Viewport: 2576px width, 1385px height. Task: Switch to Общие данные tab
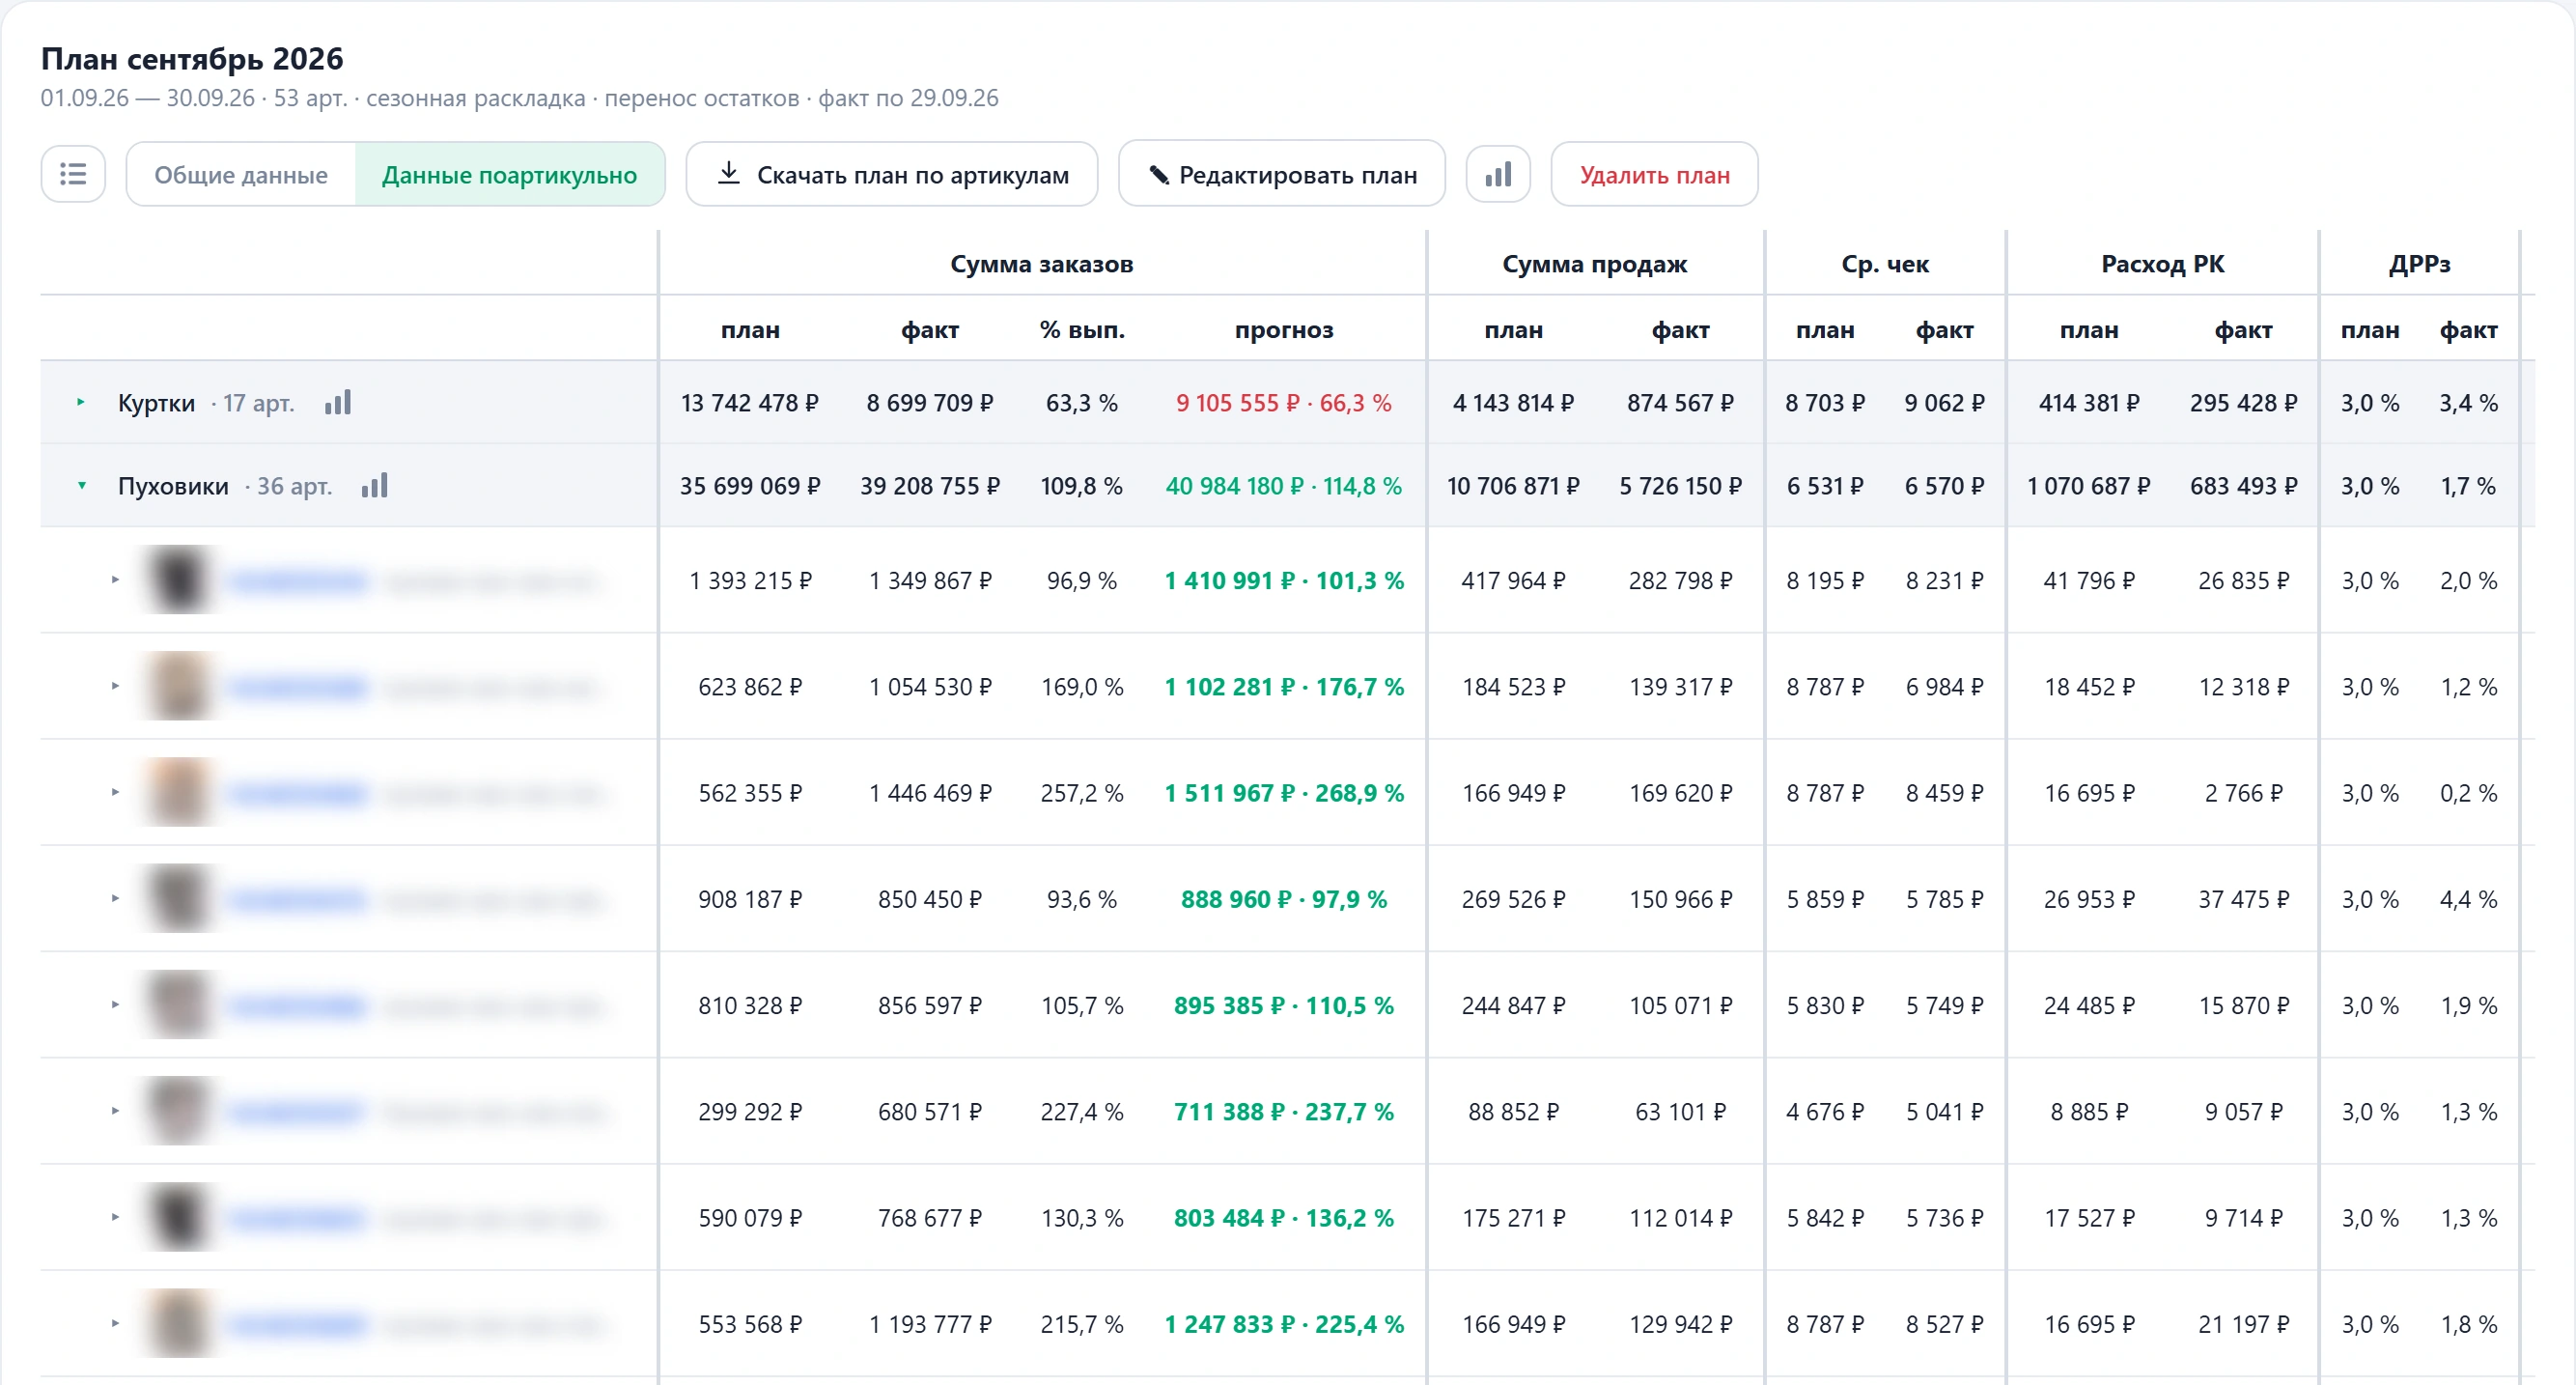point(241,174)
